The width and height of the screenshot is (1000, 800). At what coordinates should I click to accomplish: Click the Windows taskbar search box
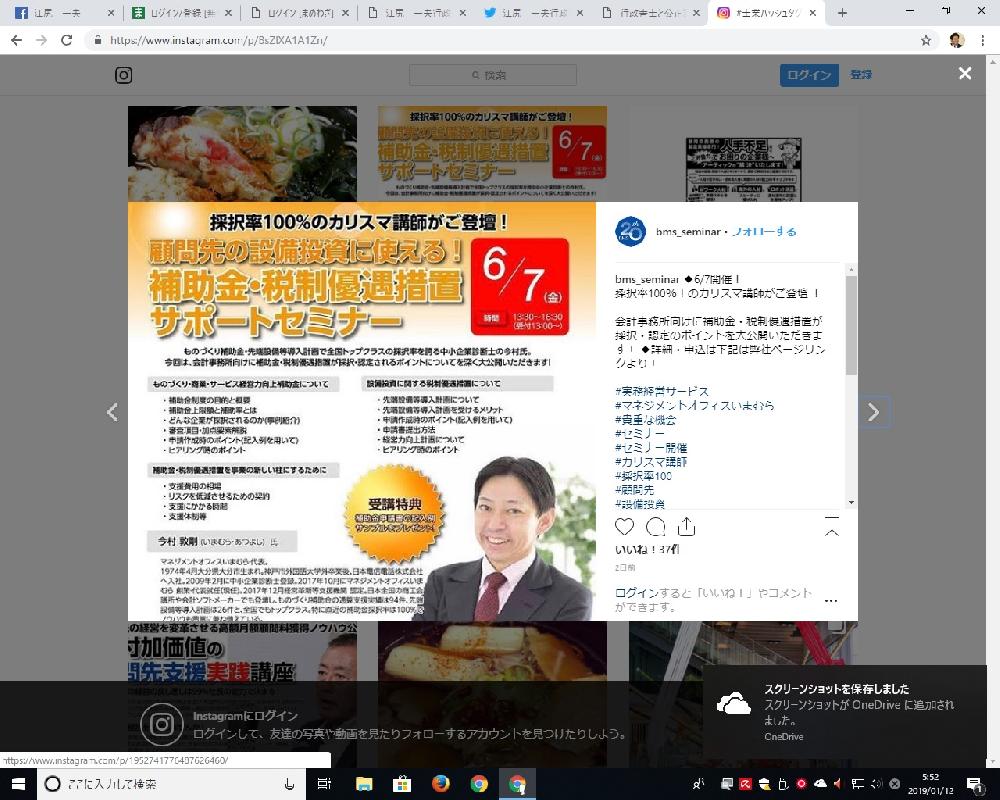pos(171,783)
